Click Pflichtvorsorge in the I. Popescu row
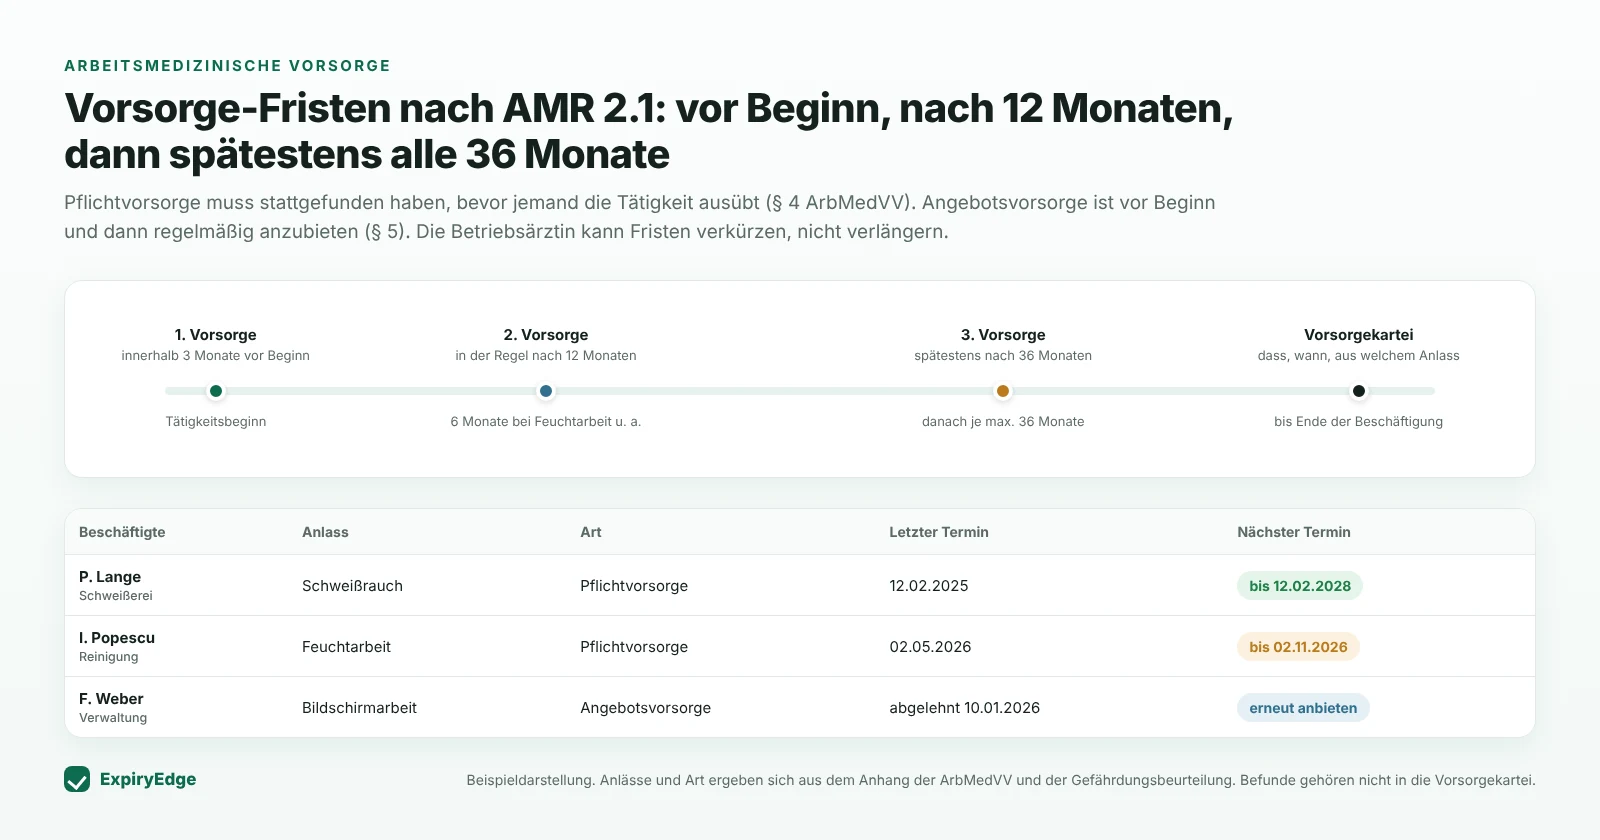Image resolution: width=1600 pixels, height=840 pixels. 634,647
